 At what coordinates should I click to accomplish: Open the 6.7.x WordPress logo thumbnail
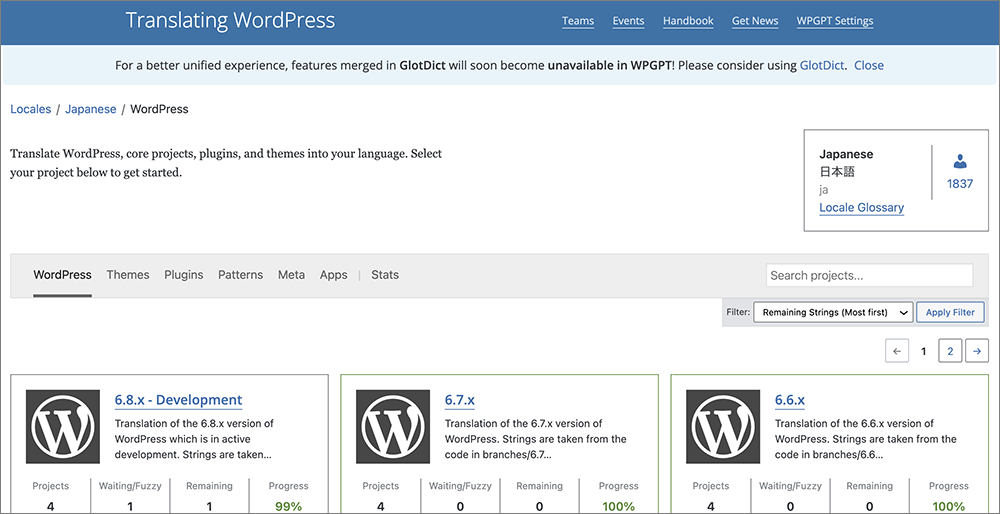pos(393,426)
